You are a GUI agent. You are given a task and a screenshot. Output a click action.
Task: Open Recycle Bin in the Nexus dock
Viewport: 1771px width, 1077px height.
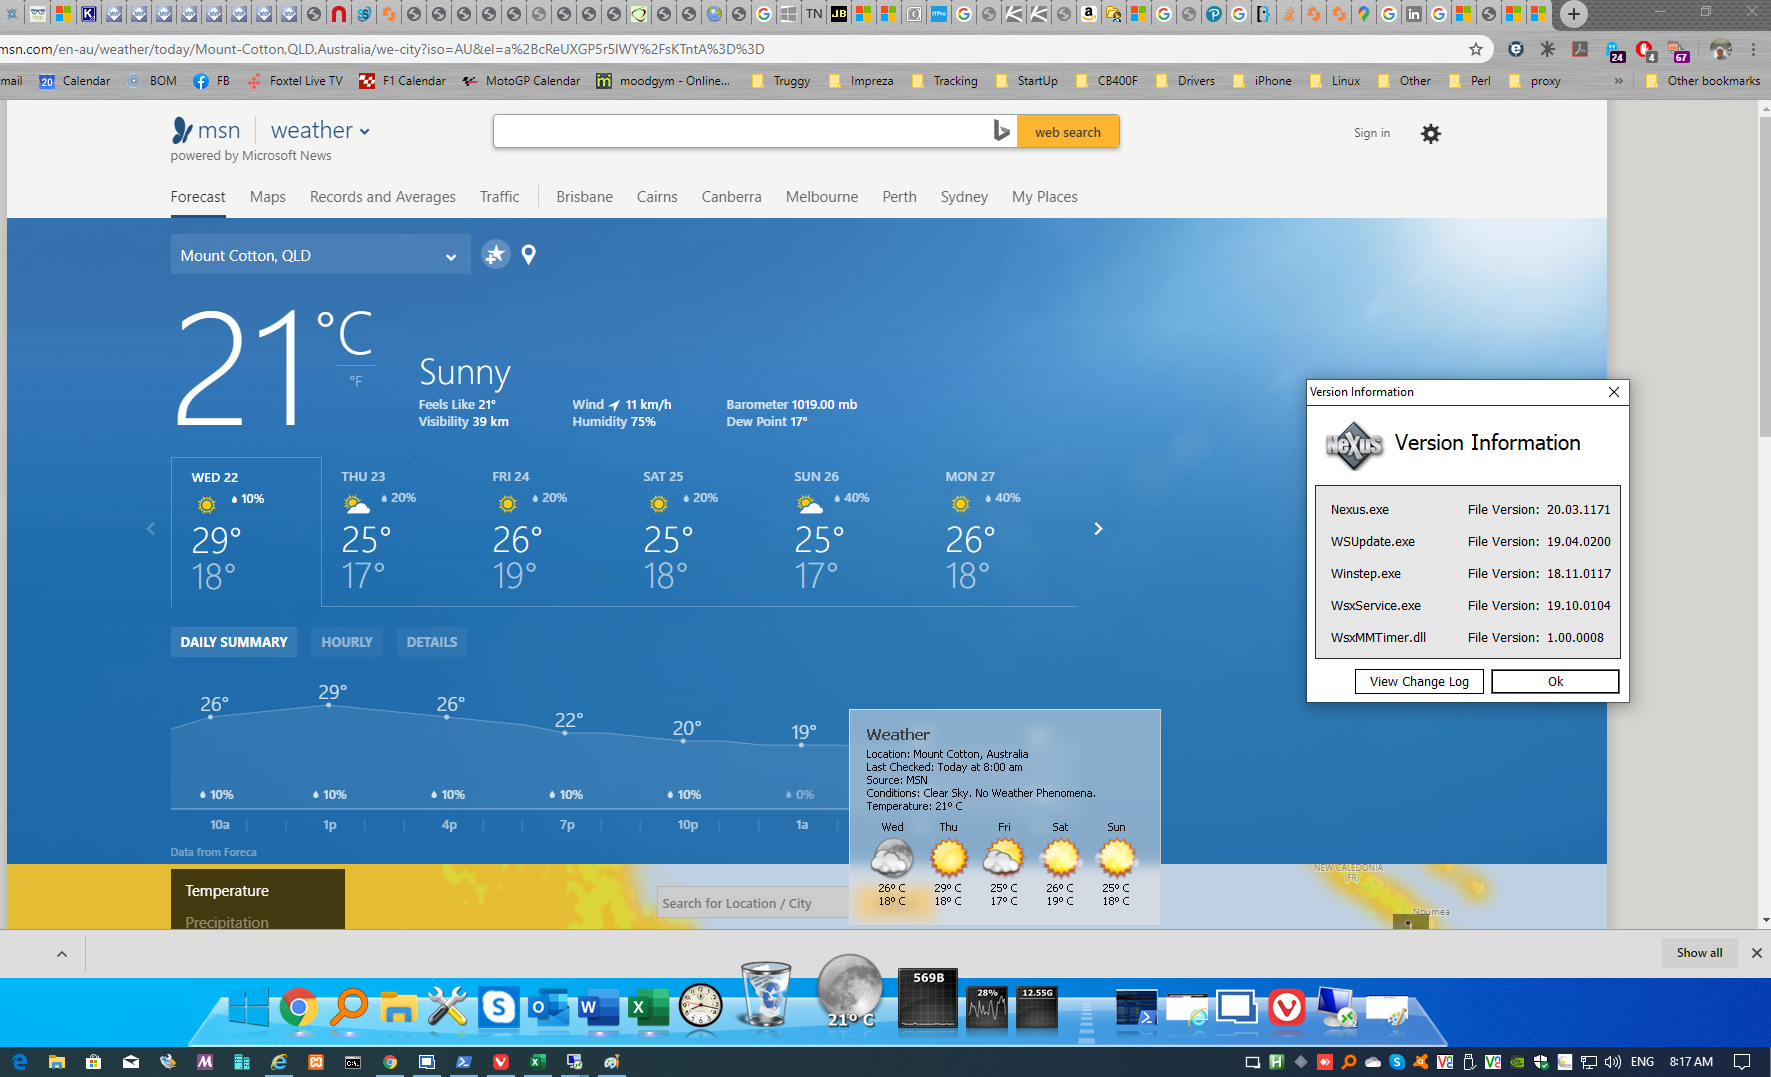765,996
